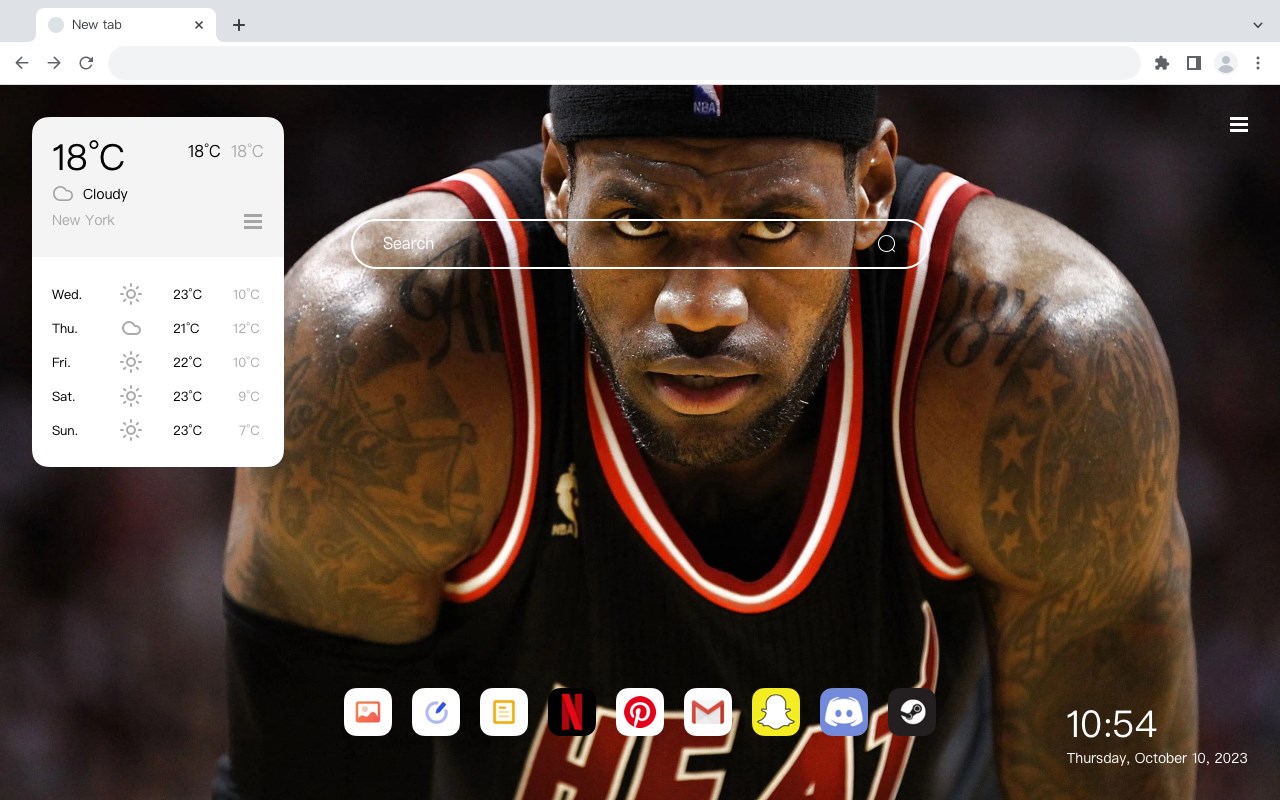Expand the tab search chevron

coord(1257,25)
